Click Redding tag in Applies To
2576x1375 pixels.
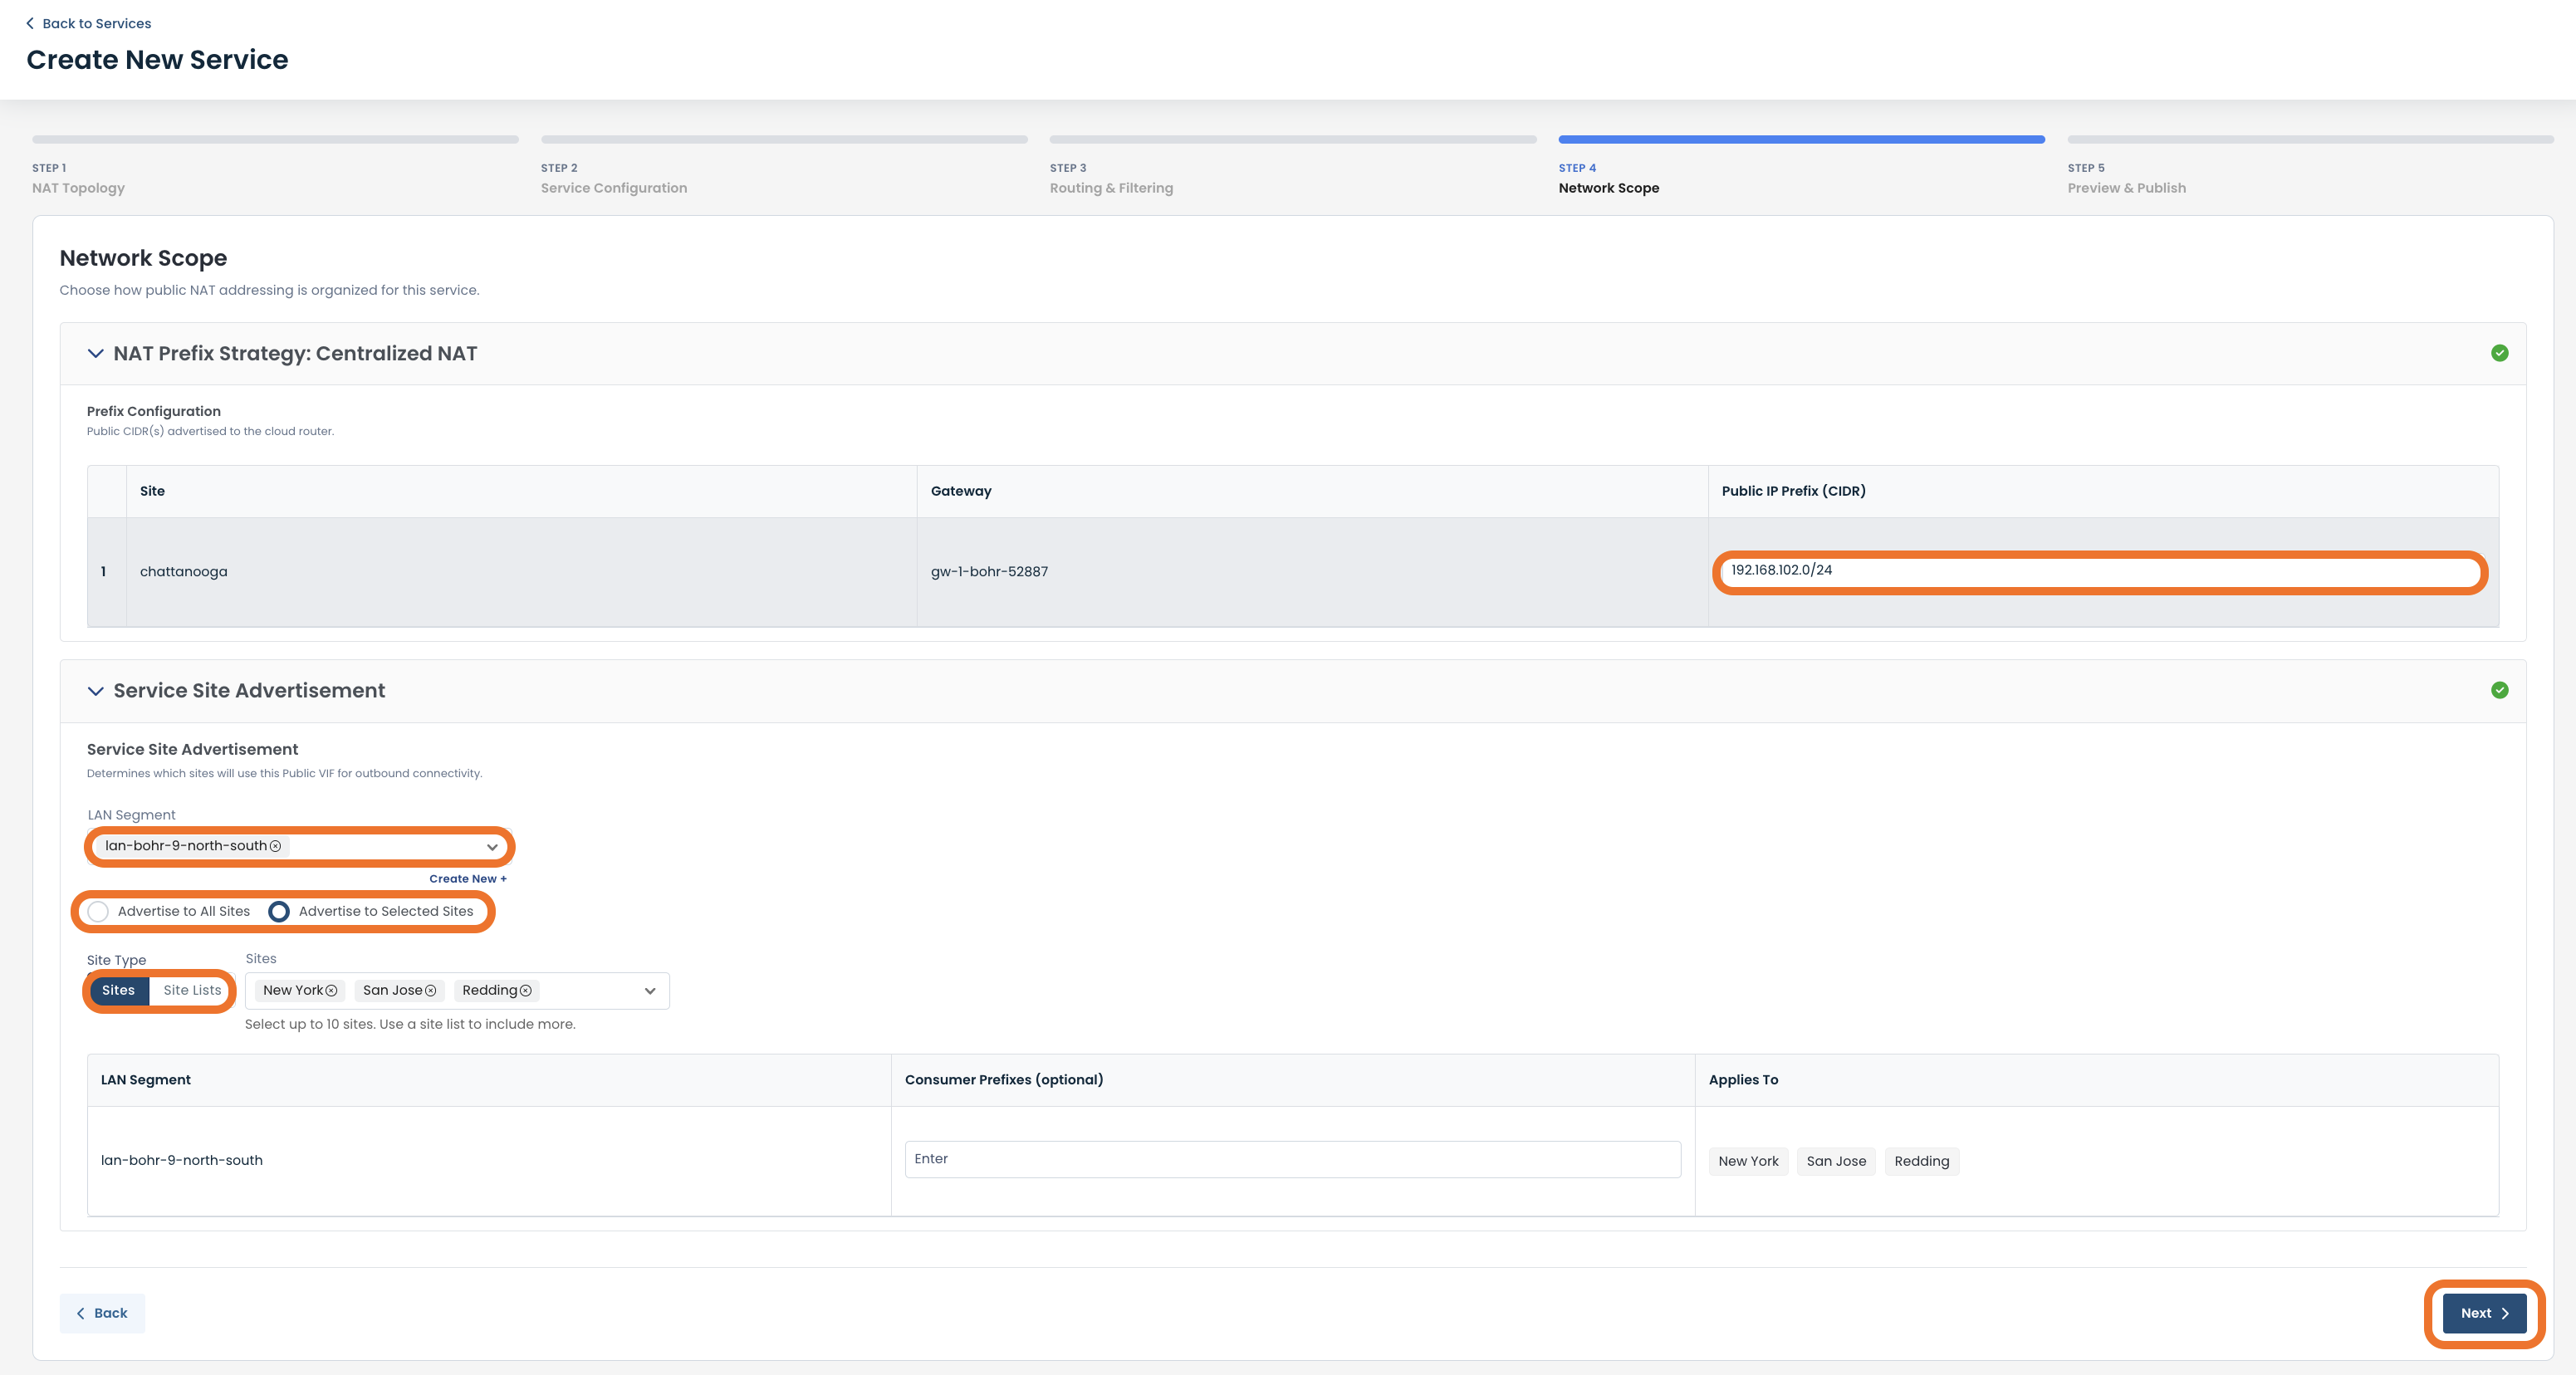point(1921,1161)
